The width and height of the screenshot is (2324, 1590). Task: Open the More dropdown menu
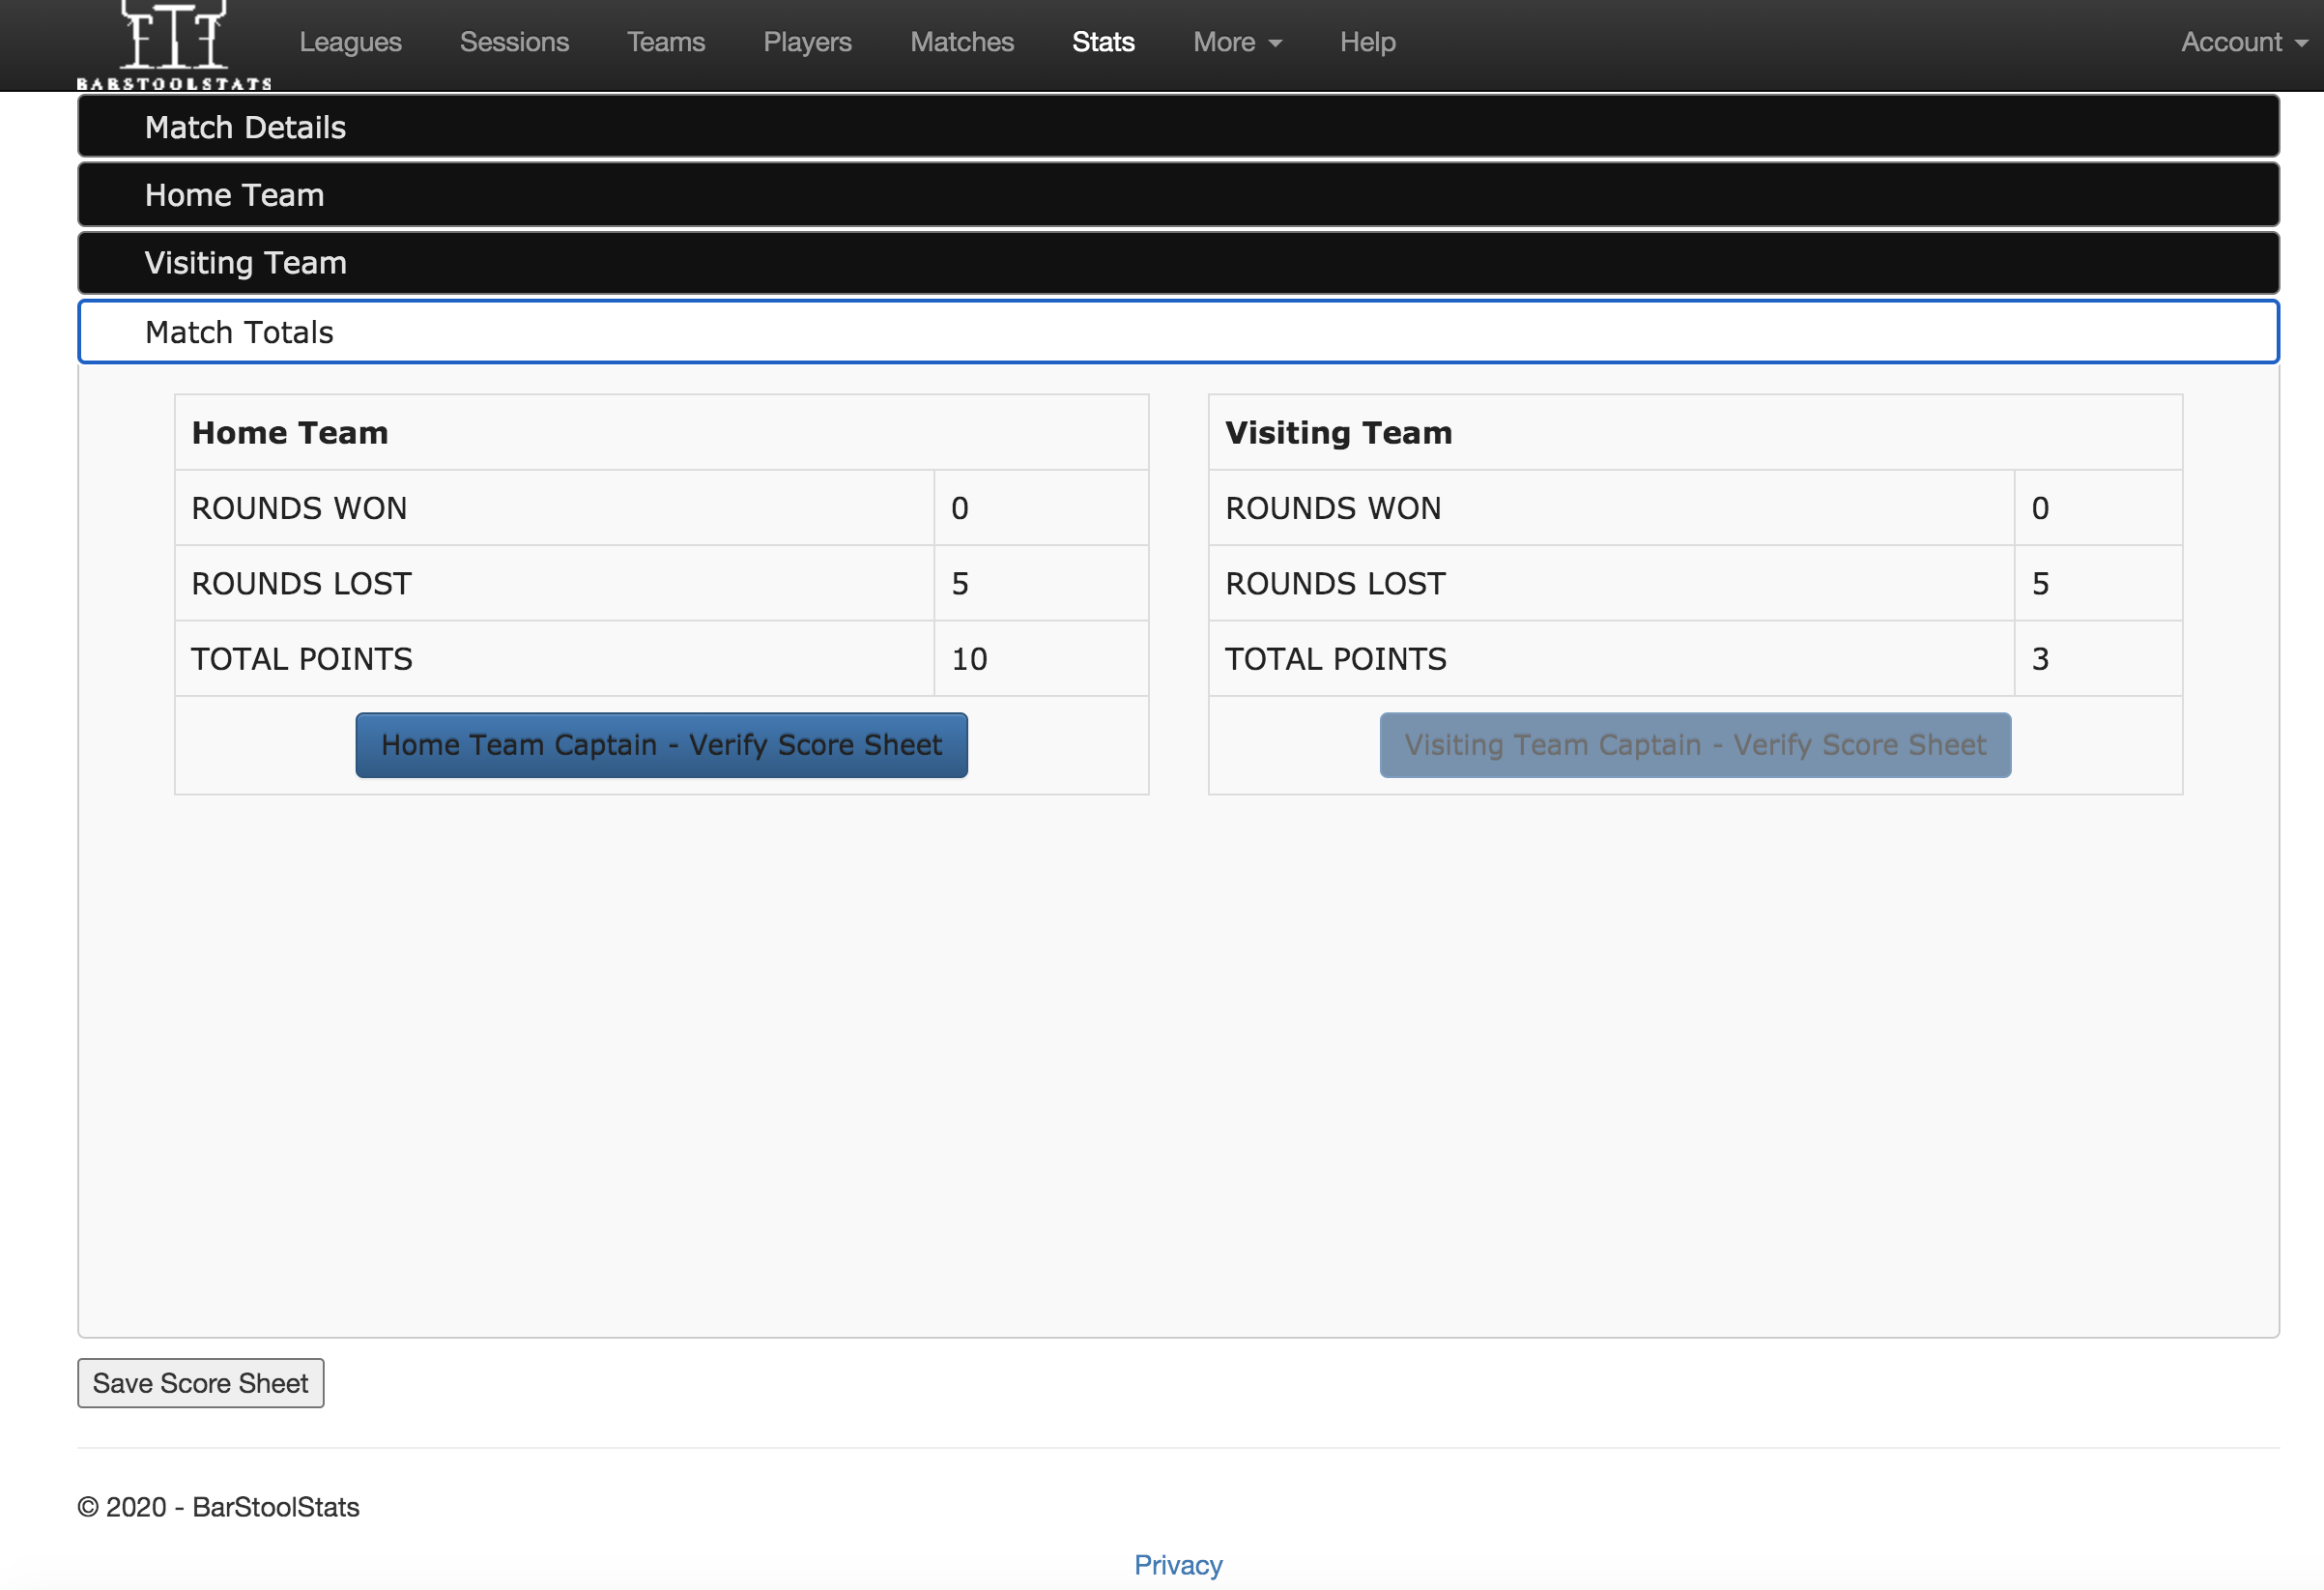pyautogui.click(x=1236, y=42)
